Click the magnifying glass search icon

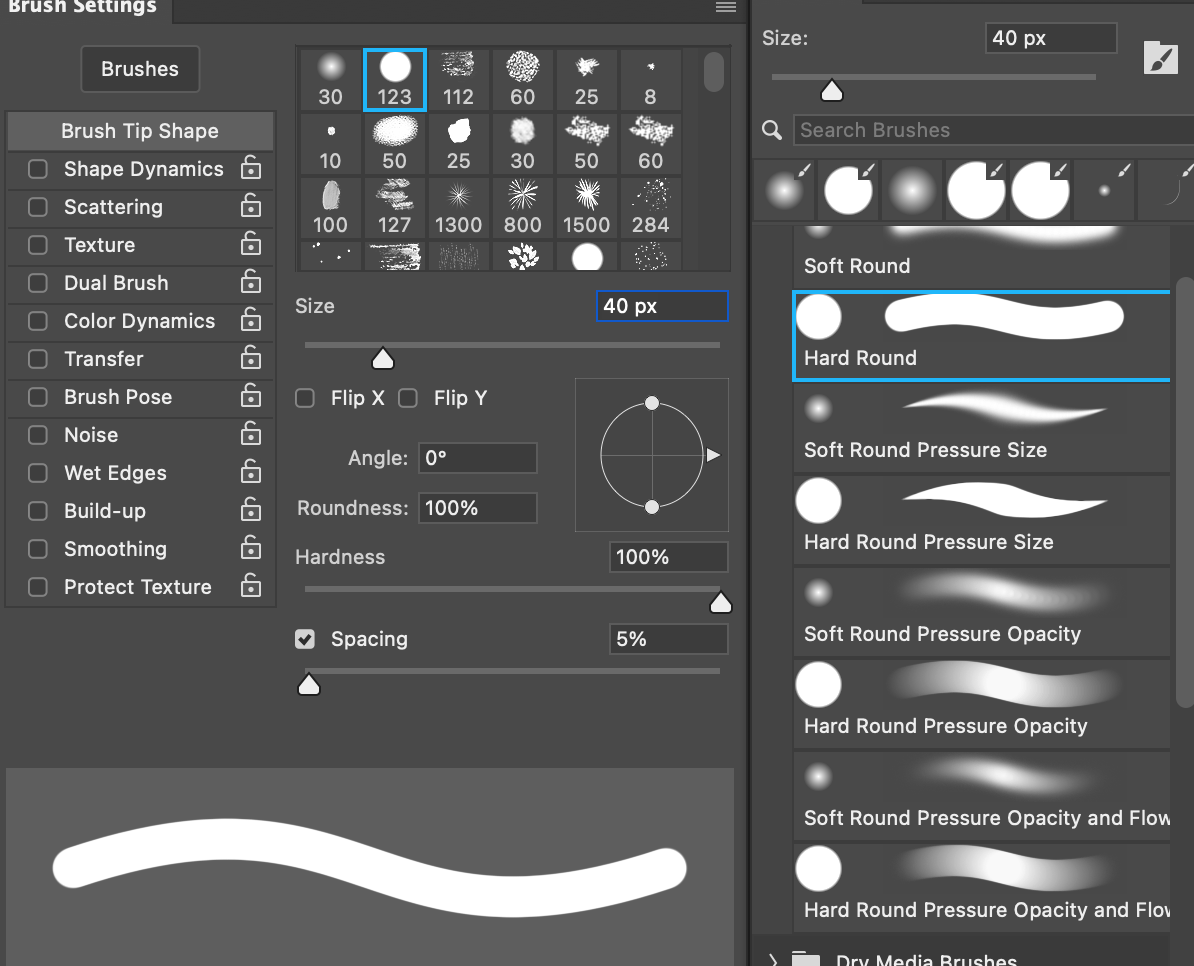tap(770, 130)
